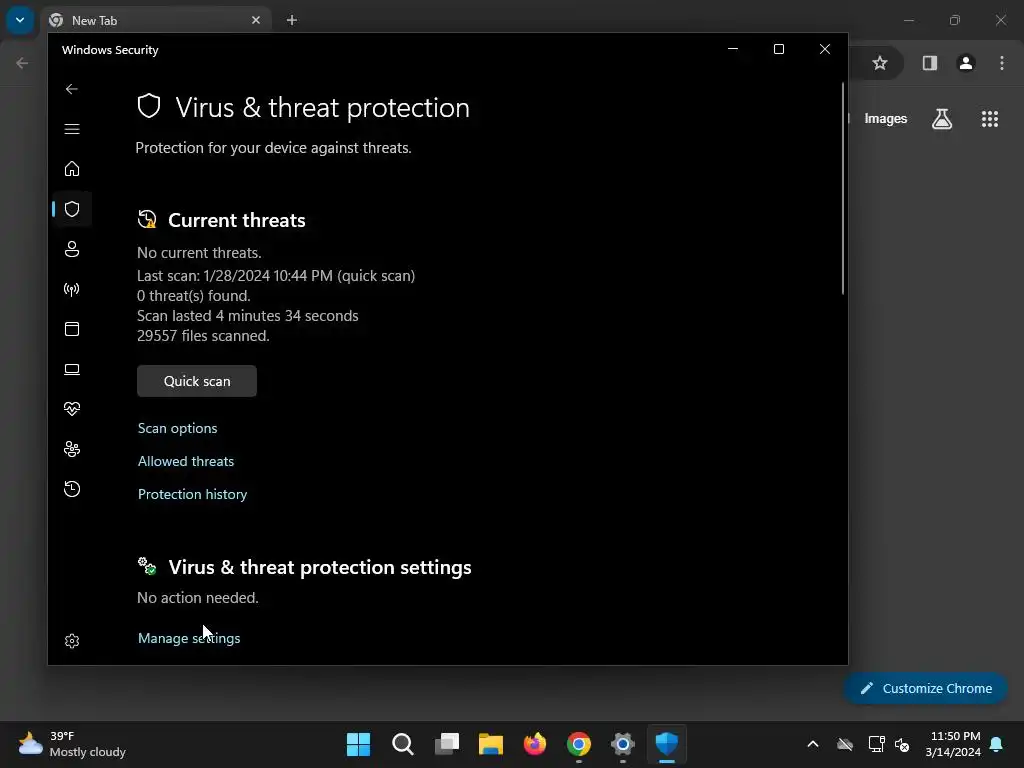The height and width of the screenshot is (768, 1024).
Task: Click Customize Chrome button
Action: click(x=926, y=688)
